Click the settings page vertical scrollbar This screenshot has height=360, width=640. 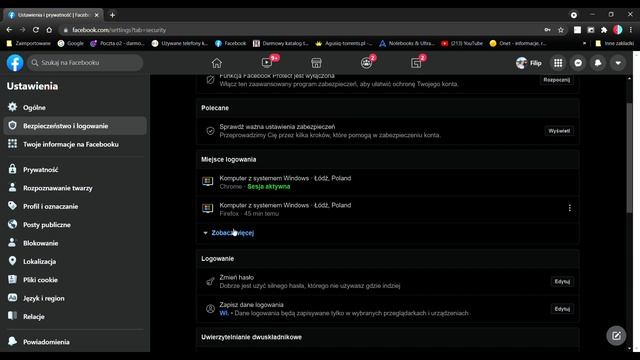[629, 158]
